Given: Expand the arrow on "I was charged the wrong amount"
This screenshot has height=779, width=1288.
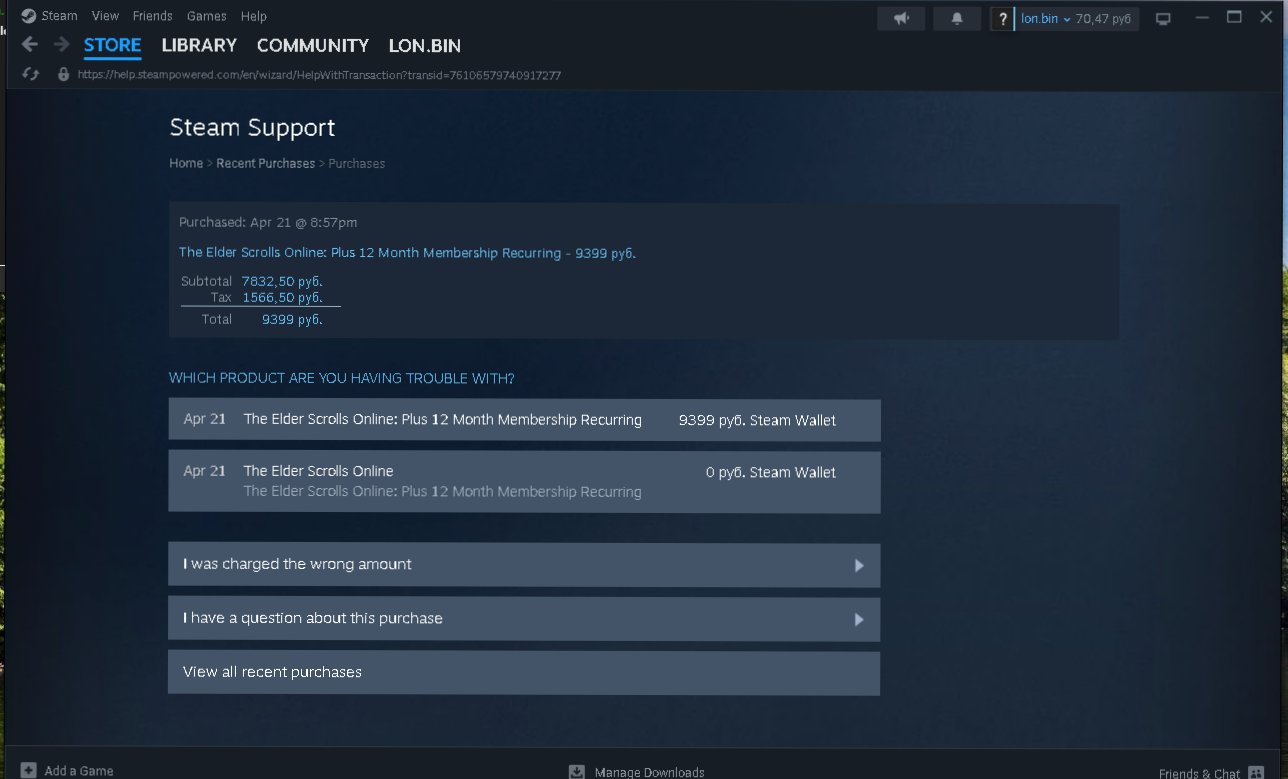Looking at the screenshot, I should pos(859,565).
